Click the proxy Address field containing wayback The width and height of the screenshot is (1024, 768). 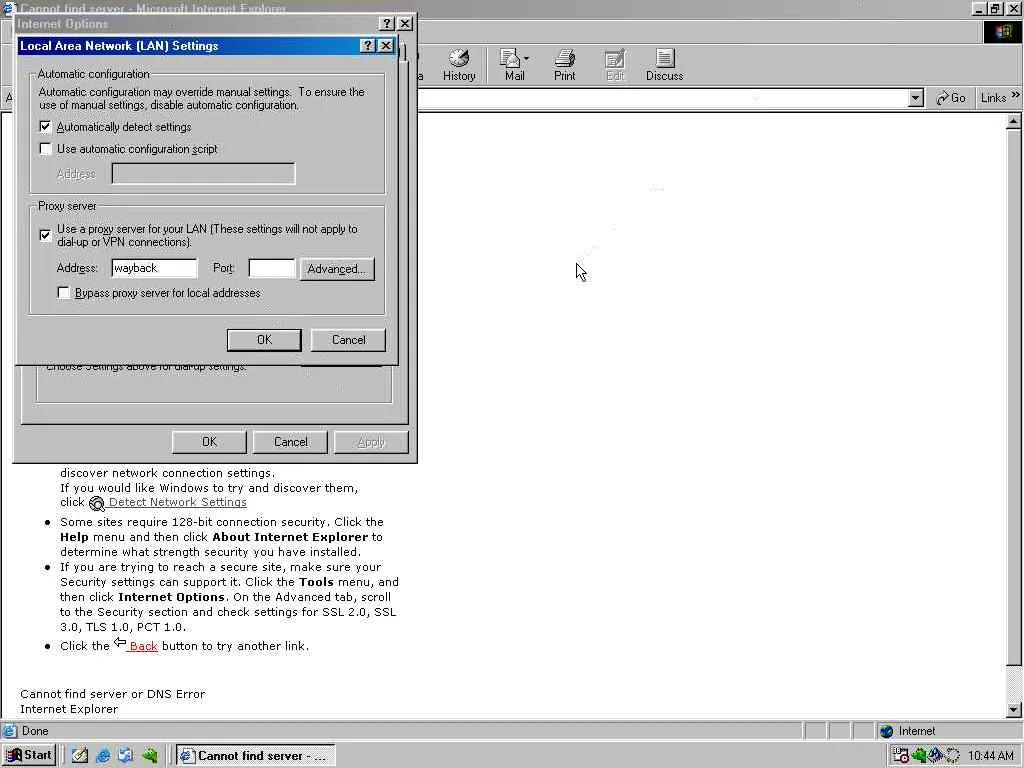pos(154,268)
